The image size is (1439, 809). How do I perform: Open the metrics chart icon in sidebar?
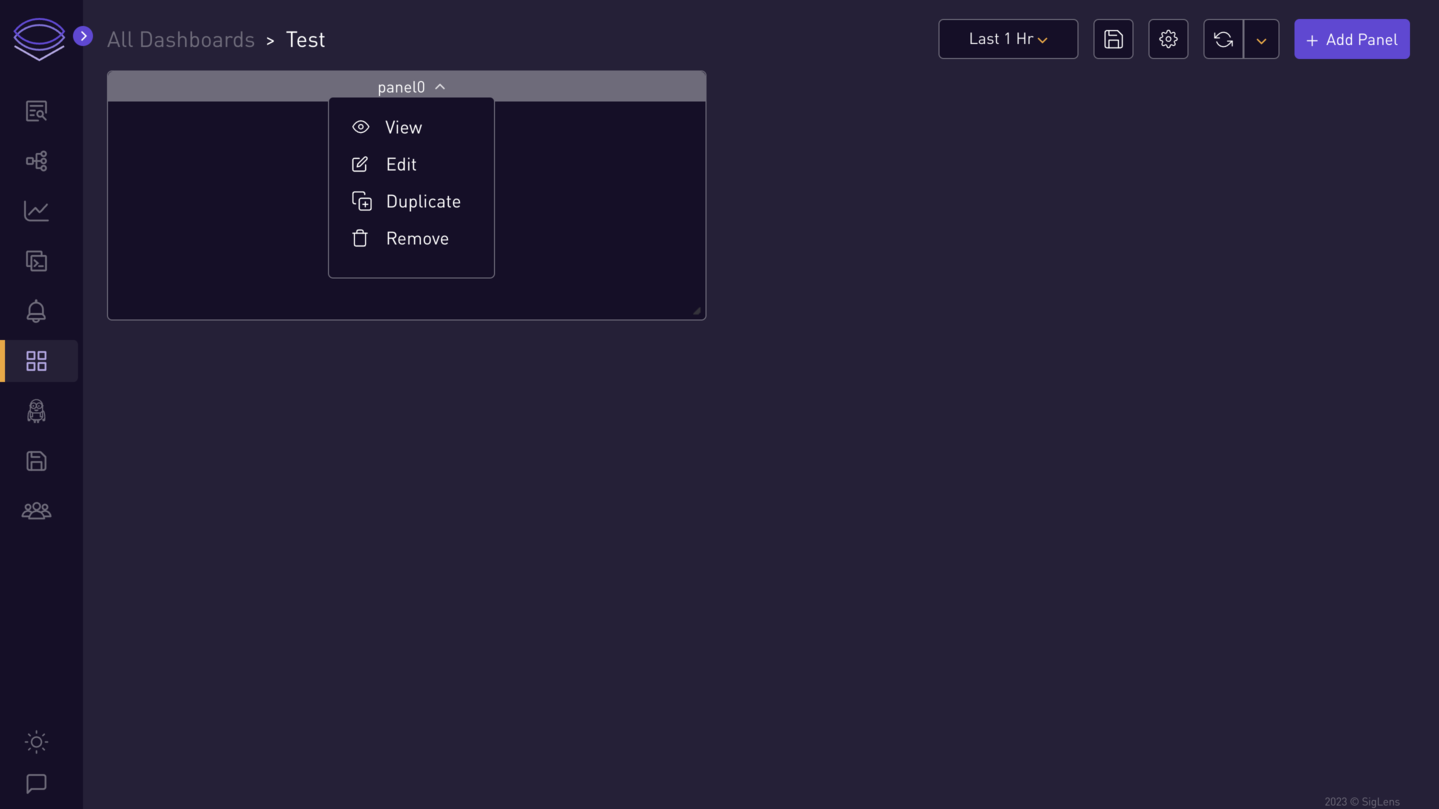click(x=36, y=211)
